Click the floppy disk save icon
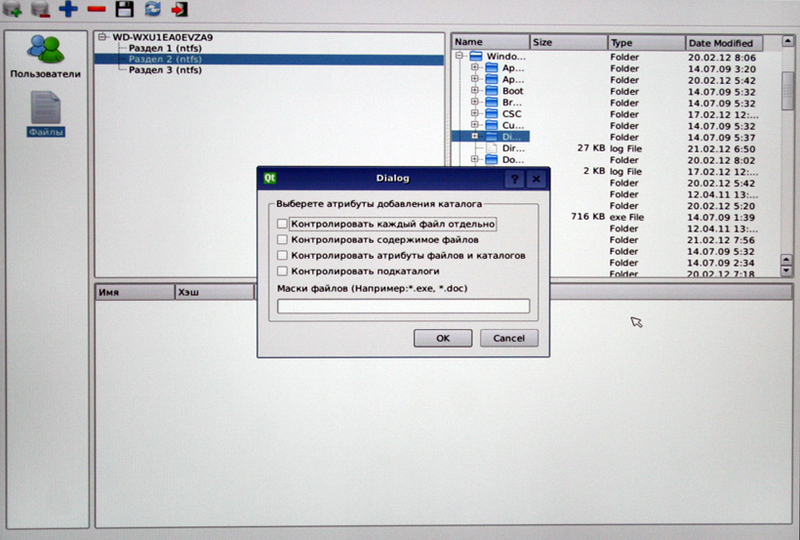This screenshot has width=800, height=540. [124, 9]
